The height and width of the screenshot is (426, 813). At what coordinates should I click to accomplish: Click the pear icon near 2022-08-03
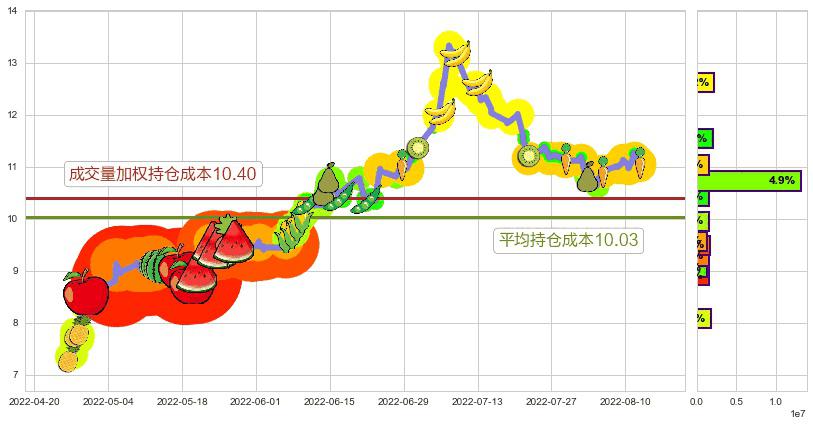click(x=587, y=178)
